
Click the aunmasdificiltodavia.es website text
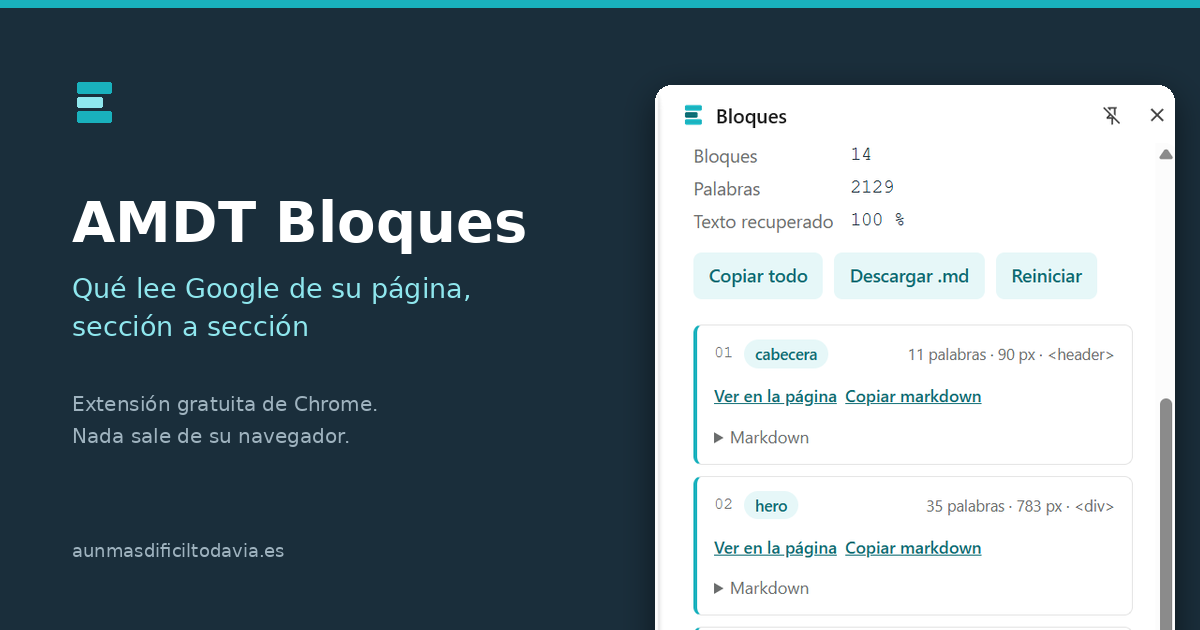(178, 551)
